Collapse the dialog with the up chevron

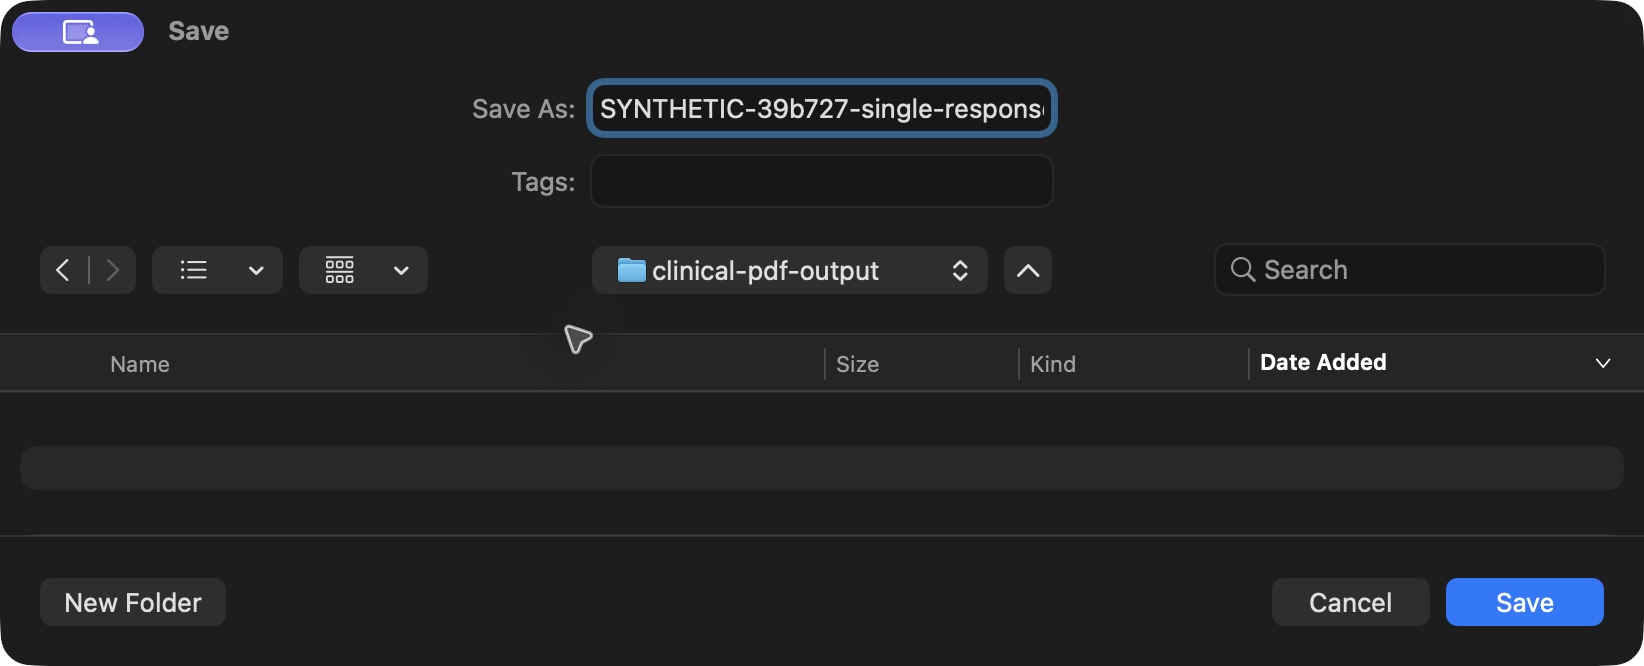click(x=1028, y=270)
